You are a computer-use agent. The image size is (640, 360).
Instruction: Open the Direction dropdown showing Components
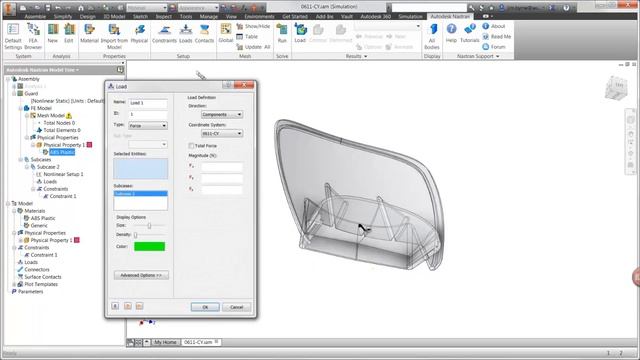click(222, 115)
